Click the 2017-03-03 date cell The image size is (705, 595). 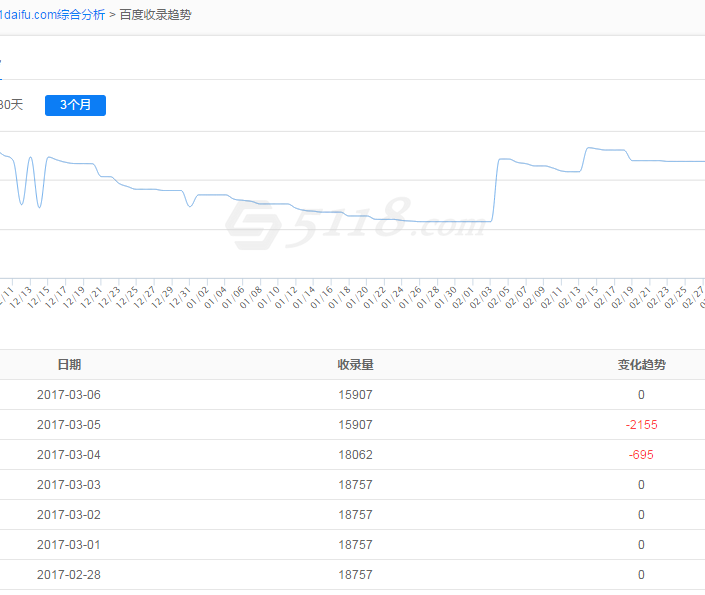click(69, 485)
